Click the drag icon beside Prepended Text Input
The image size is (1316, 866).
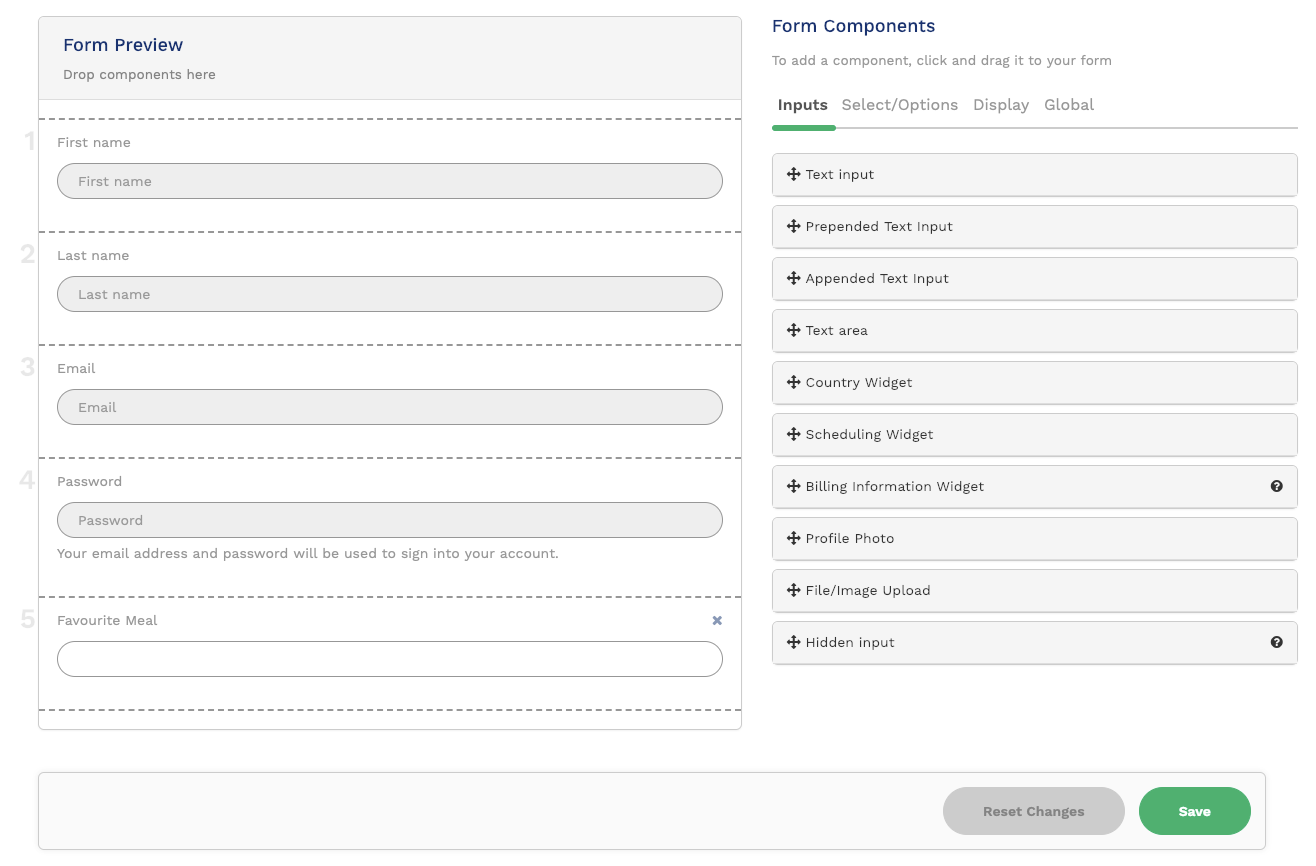(793, 226)
